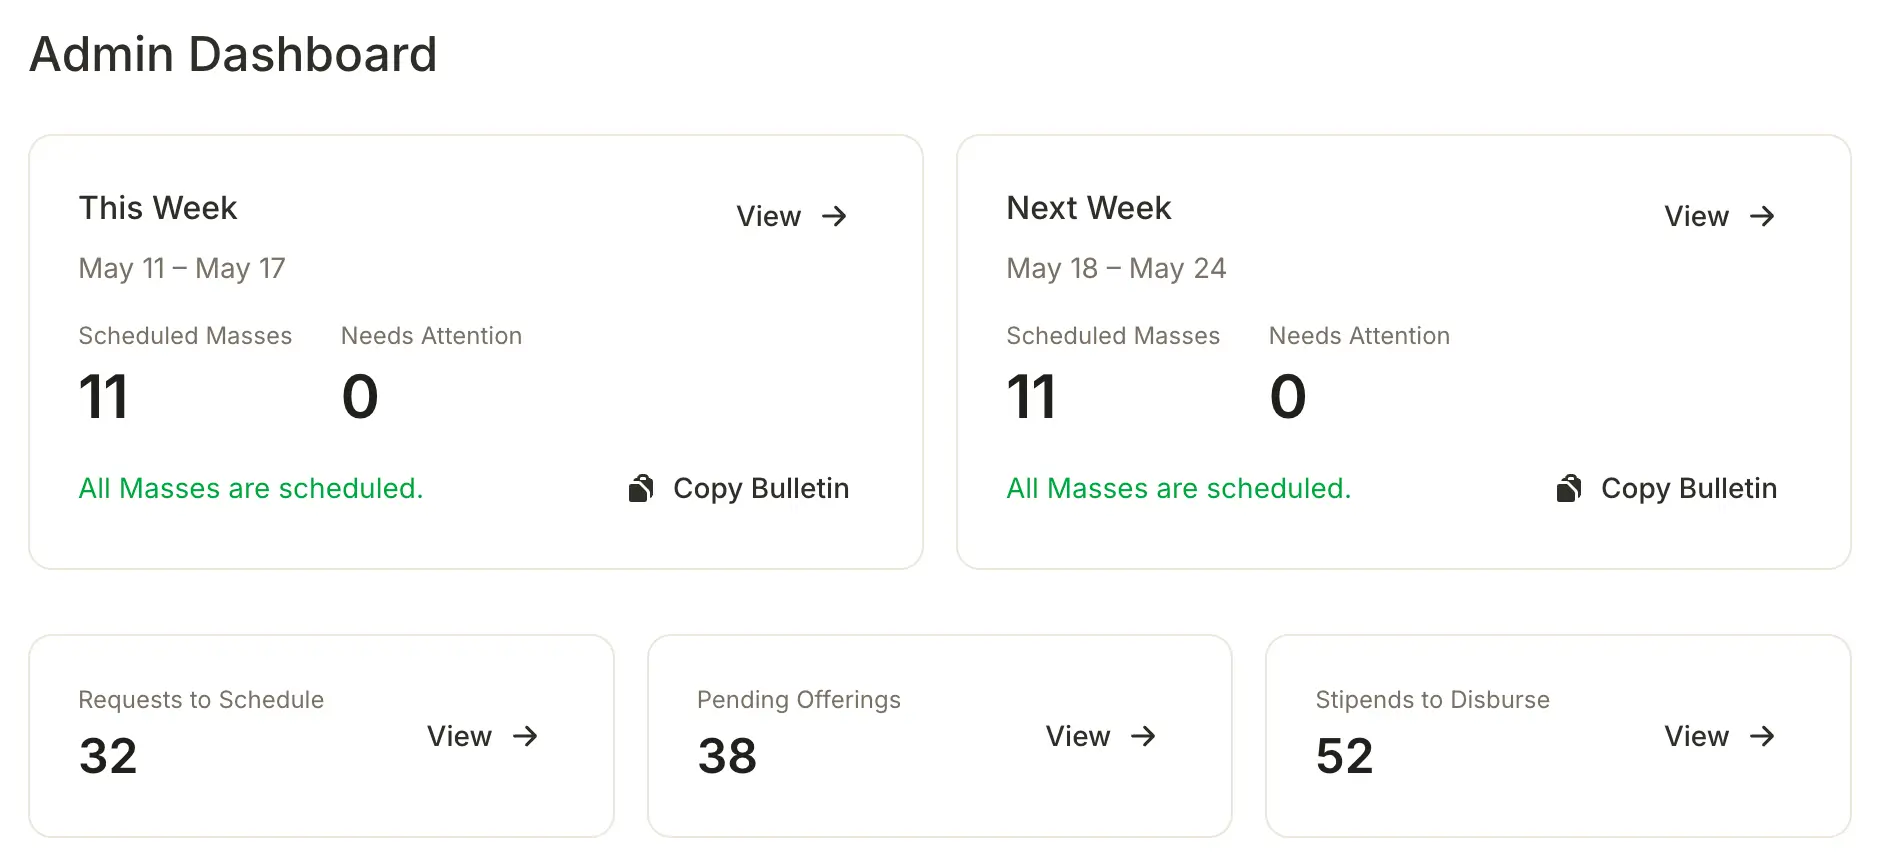Image resolution: width=1882 pixels, height=866 pixels.
Task: Click Needs Attention label in This Week
Action: click(x=431, y=336)
